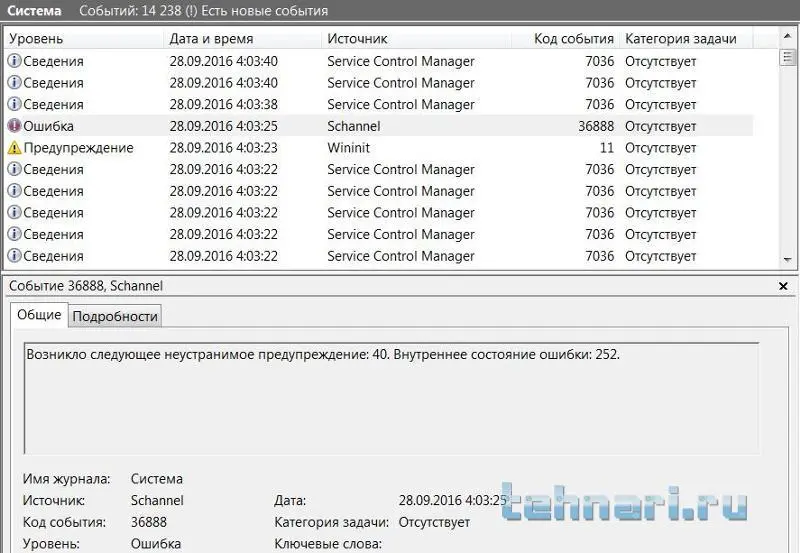Viewport: 800px width, 553px height.
Task: Click the info icon of the last visible event
Action: (14, 256)
